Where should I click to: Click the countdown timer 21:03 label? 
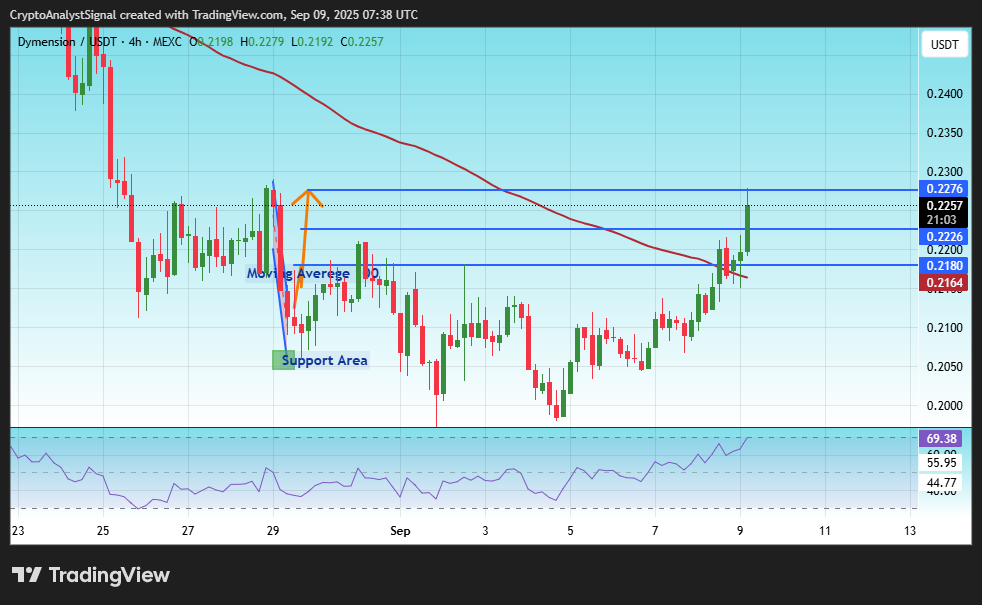[942, 220]
